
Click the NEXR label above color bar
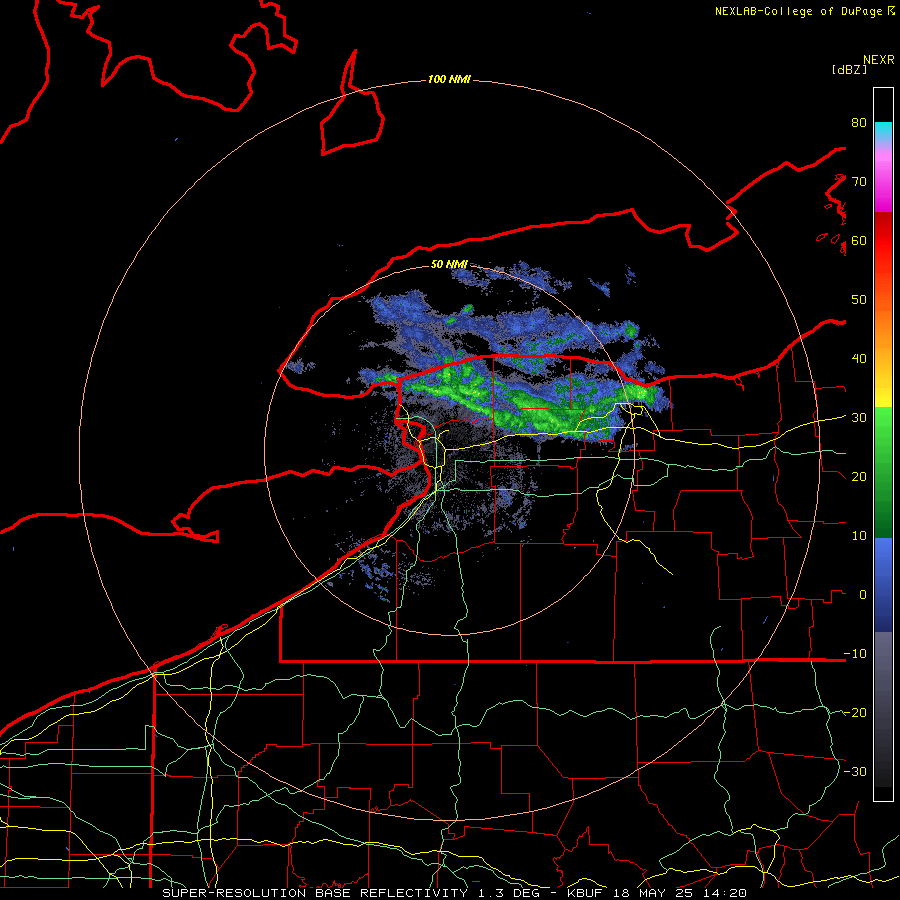(x=879, y=60)
